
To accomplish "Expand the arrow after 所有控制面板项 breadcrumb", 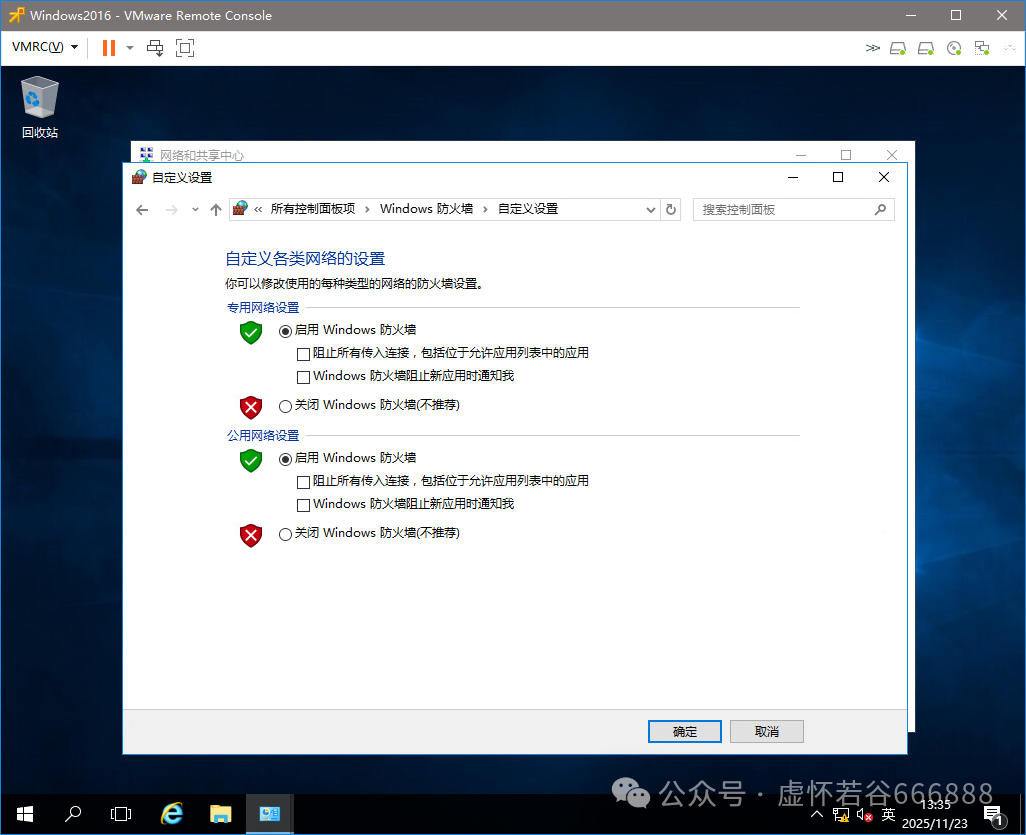I will [x=367, y=209].
